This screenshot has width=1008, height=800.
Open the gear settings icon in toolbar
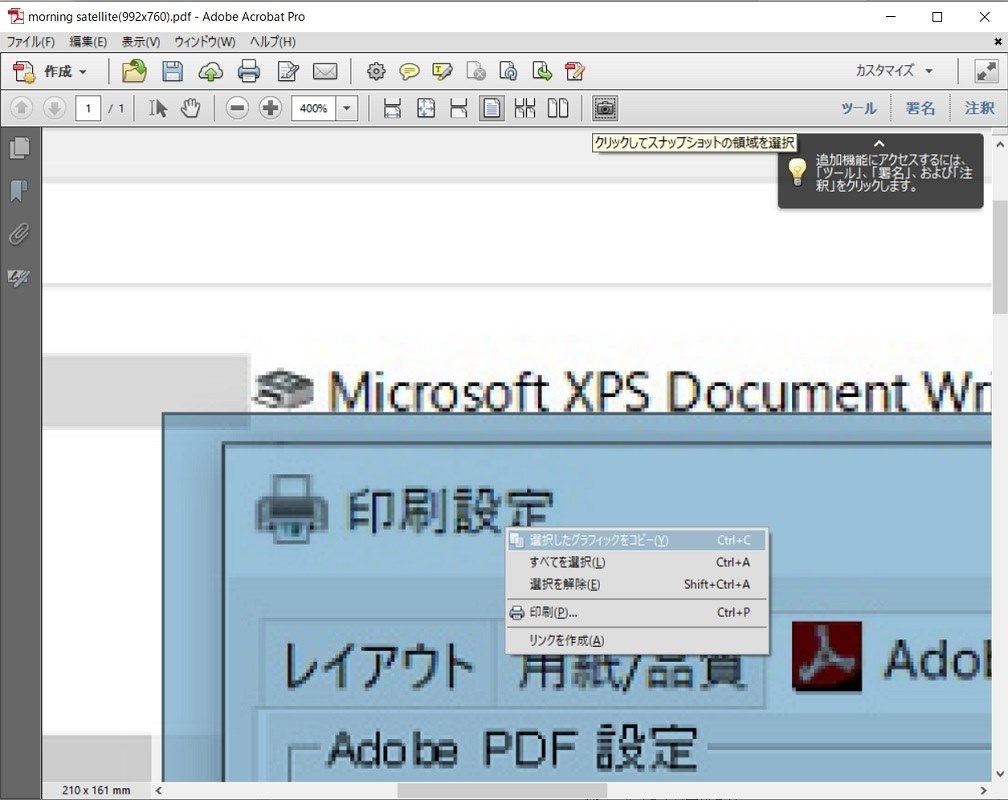(x=376, y=71)
